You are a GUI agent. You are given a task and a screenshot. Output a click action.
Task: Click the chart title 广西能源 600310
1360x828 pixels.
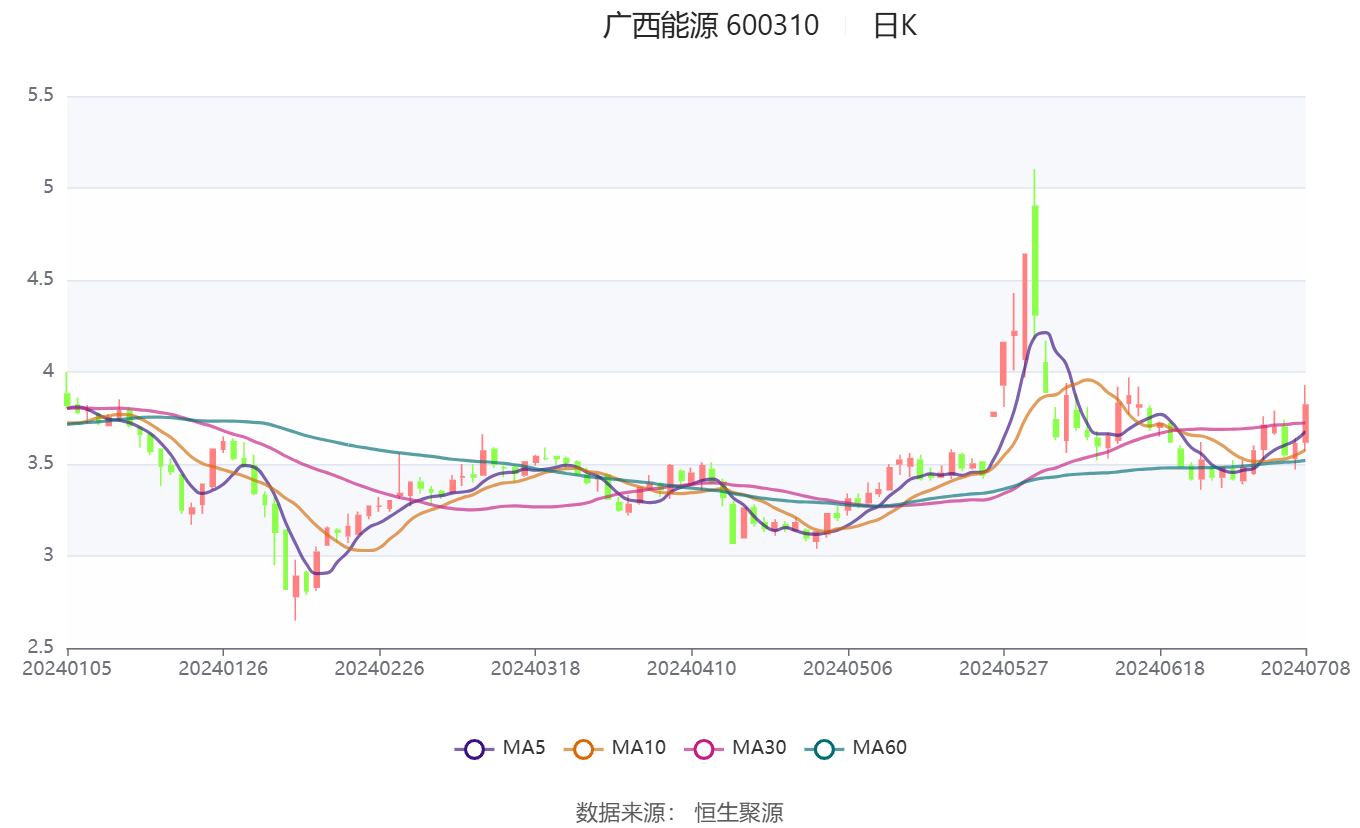click(710, 25)
